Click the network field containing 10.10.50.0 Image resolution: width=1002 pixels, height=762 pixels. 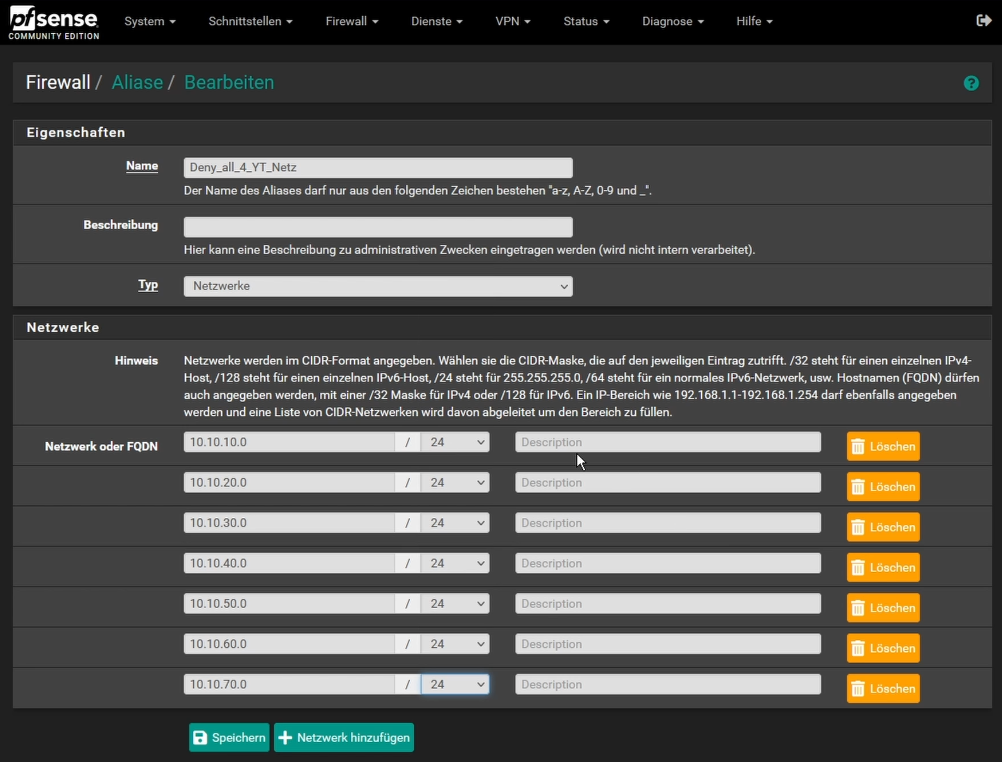pos(289,603)
